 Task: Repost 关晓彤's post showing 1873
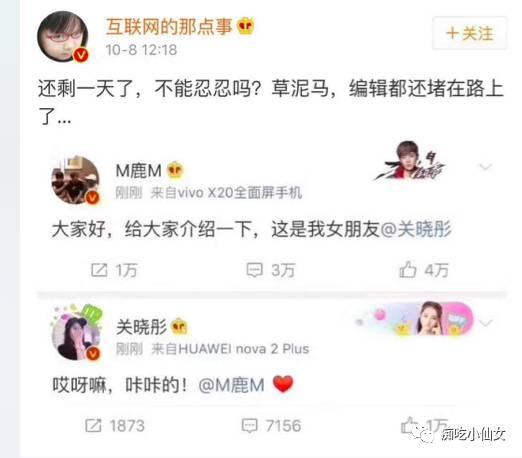(x=93, y=425)
